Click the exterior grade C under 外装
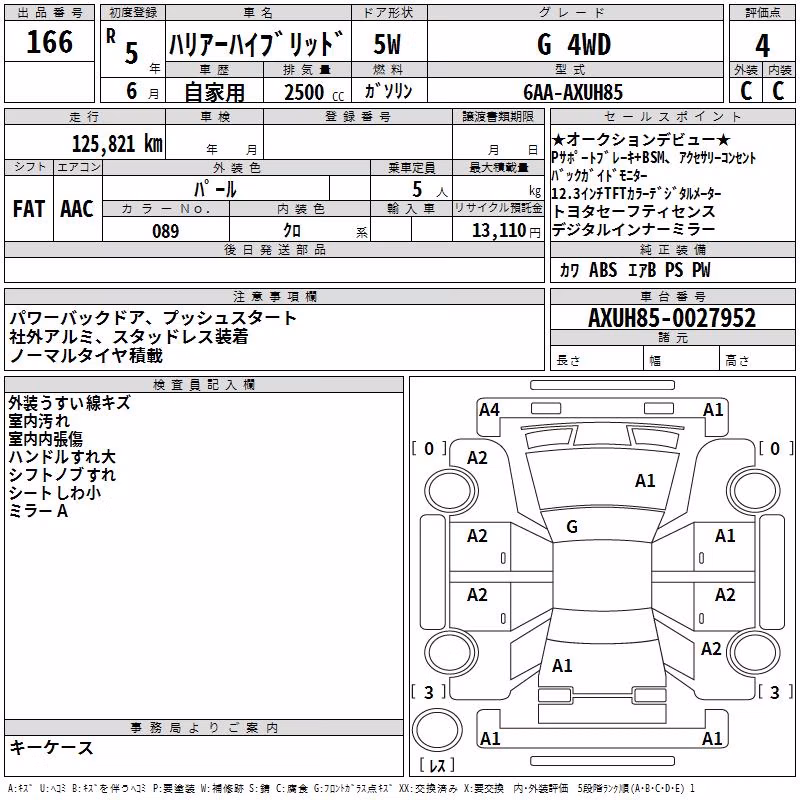 pyautogui.click(x=746, y=91)
